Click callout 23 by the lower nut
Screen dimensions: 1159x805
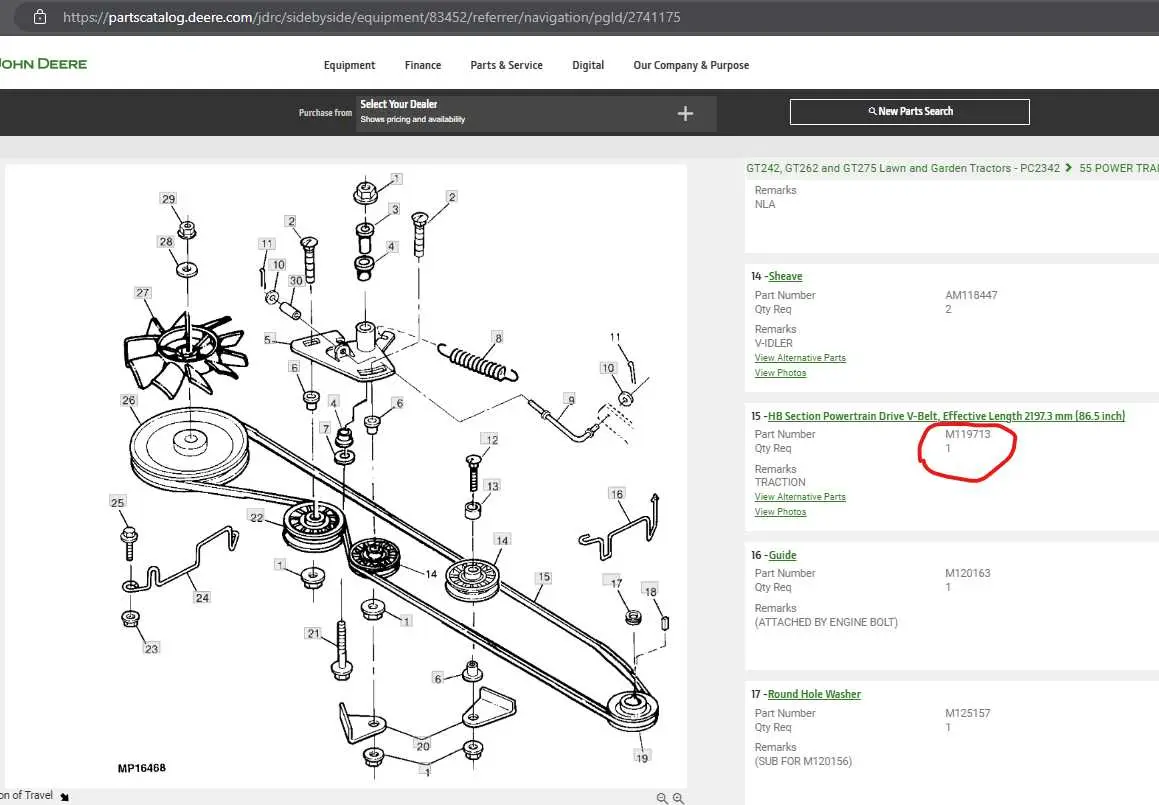(152, 648)
